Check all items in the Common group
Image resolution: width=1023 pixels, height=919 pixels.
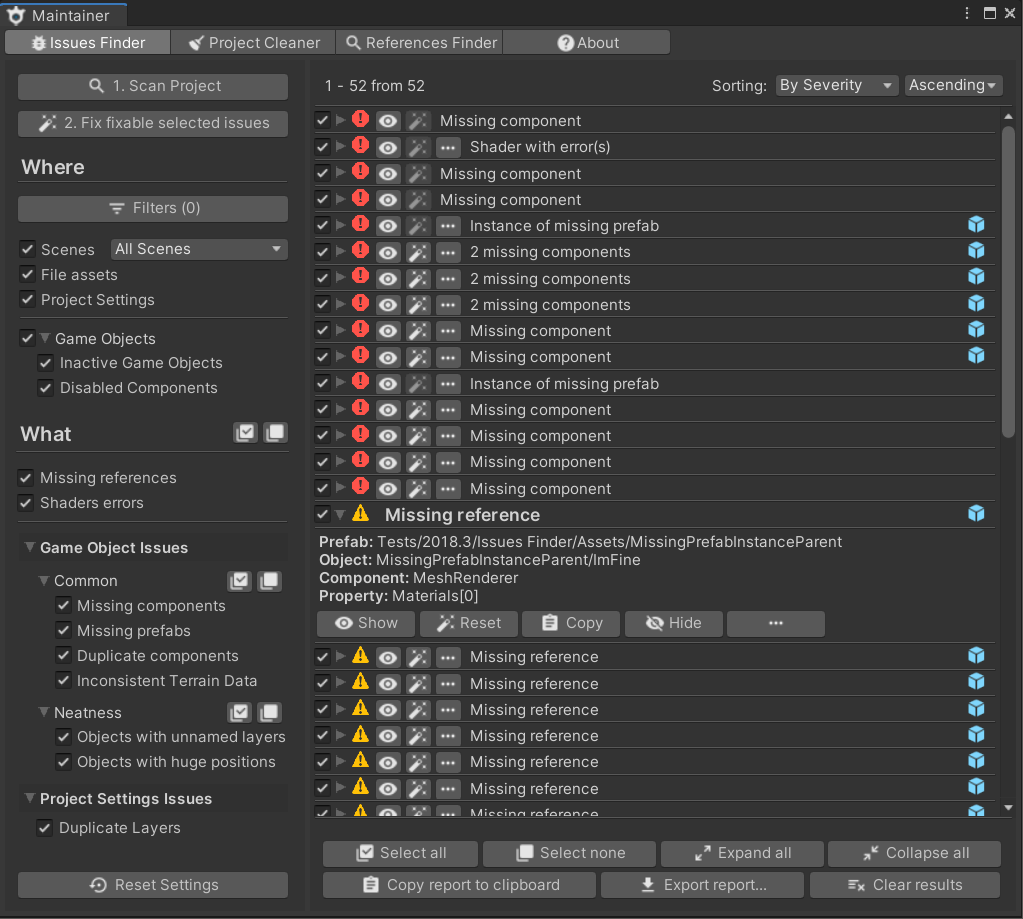point(239,580)
